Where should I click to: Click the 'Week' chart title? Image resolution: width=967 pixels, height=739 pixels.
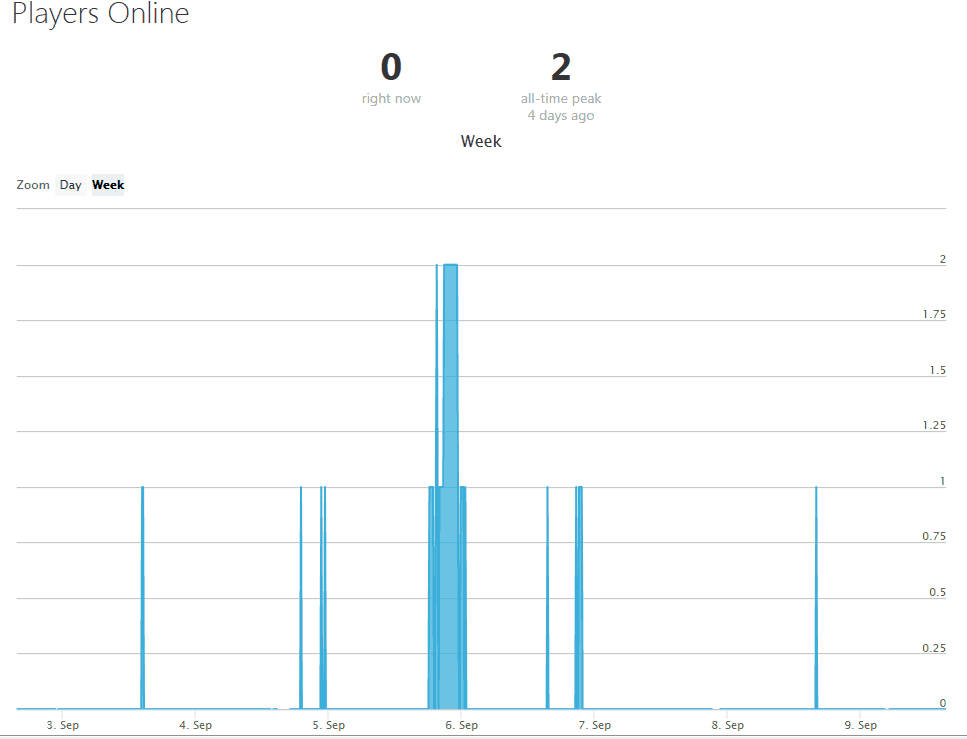(x=481, y=142)
